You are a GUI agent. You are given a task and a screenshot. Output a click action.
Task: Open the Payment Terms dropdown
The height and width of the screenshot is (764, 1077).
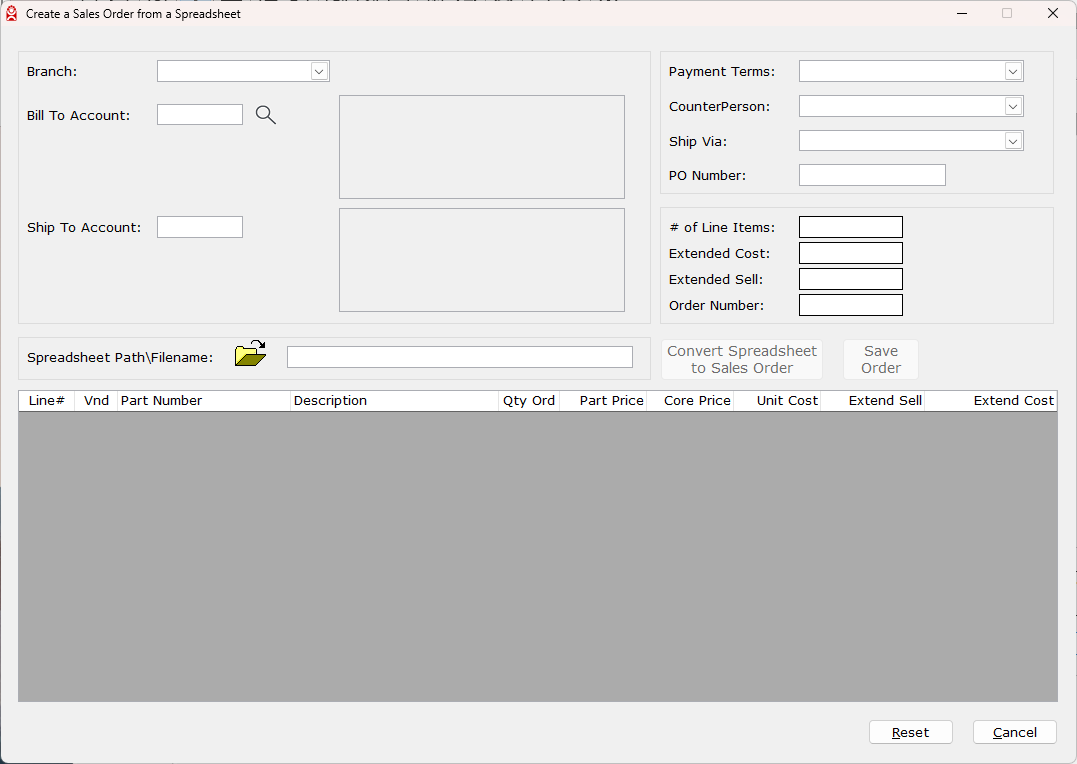1013,71
